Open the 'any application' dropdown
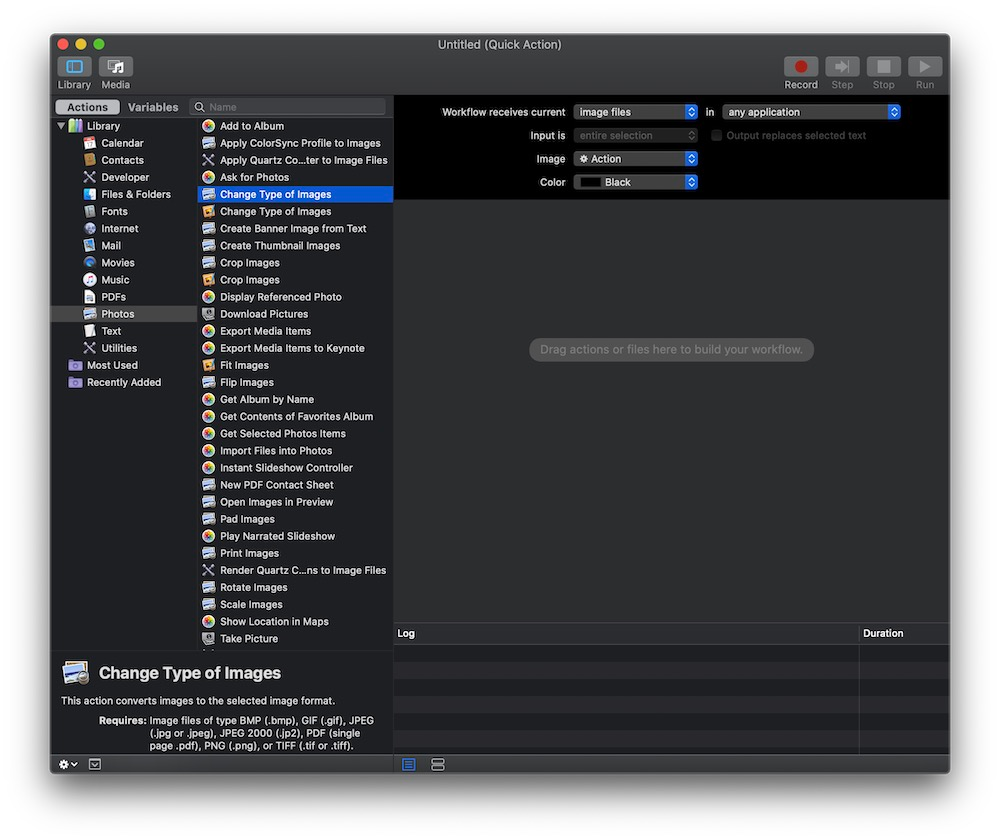This screenshot has height=840, width=1000. click(x=811, y=112)
